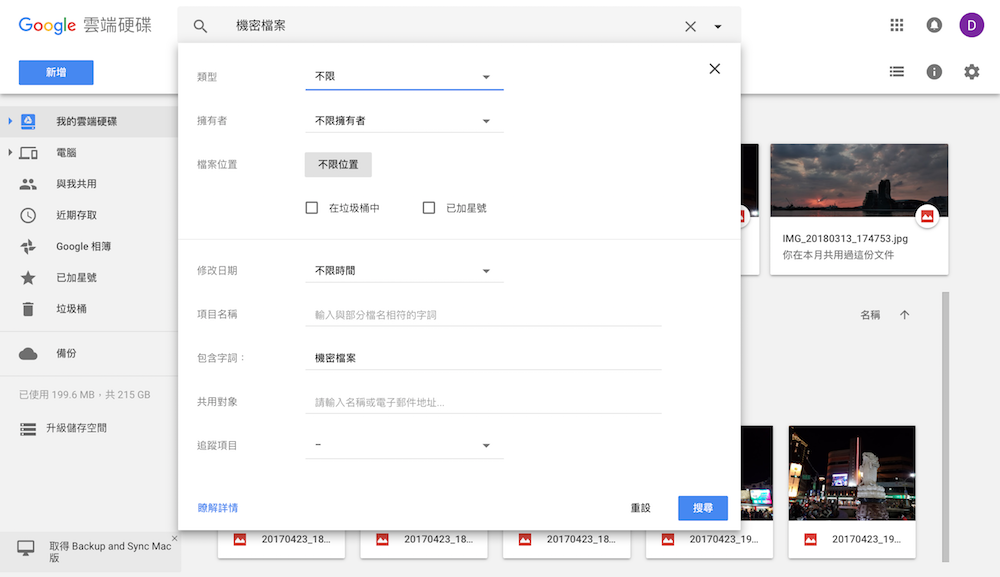Open the 類型 dropdown
The height and width of the screenshot is (577, 1000).
coord(404,76)
